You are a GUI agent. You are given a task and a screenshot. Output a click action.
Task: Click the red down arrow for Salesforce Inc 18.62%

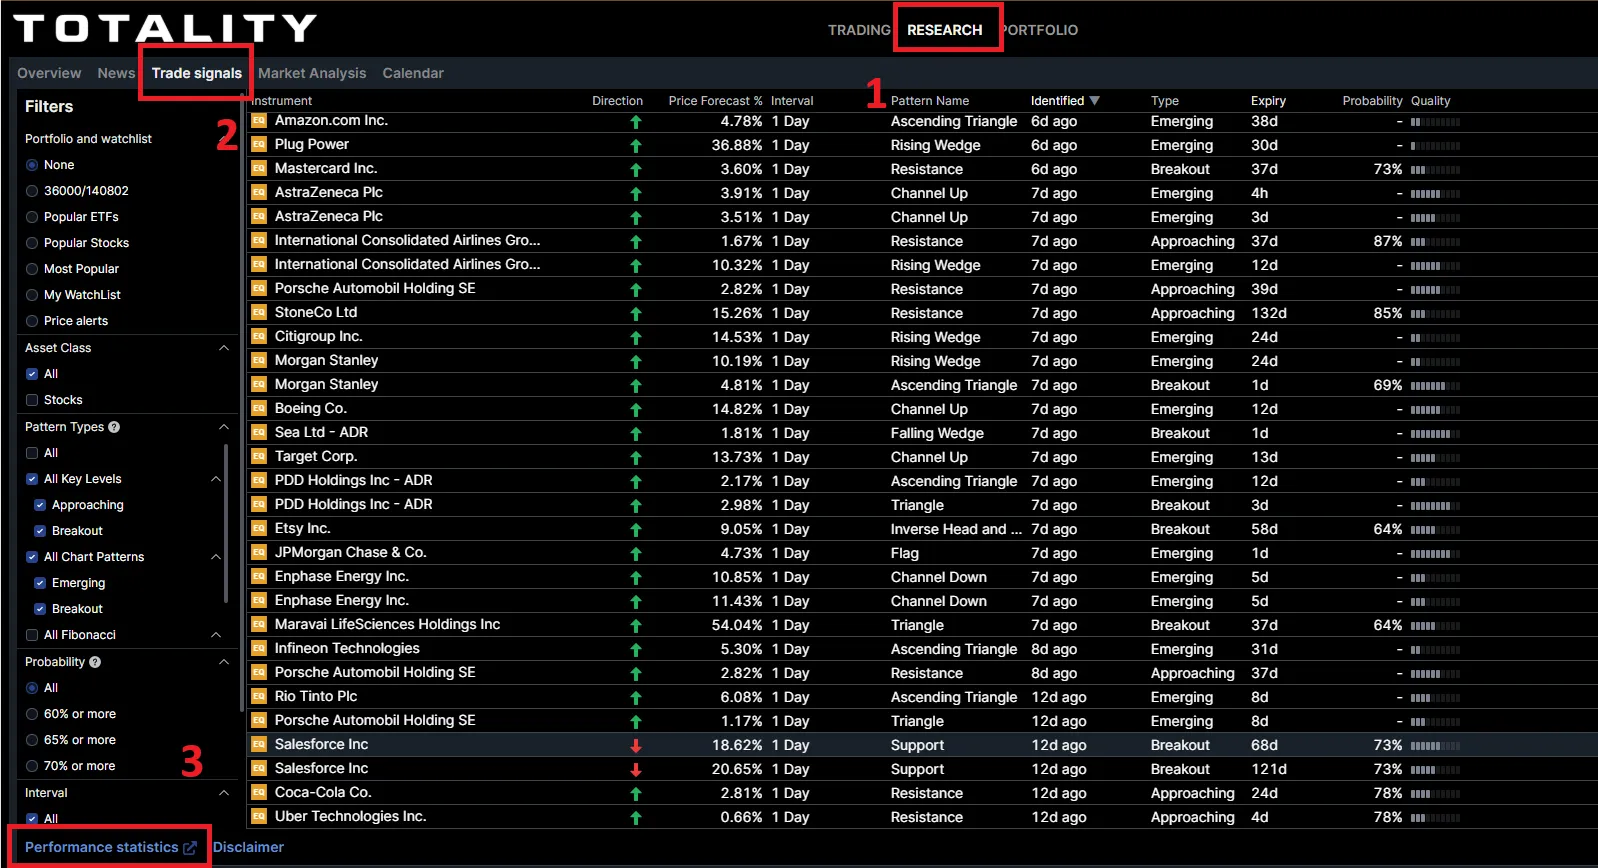[635, 746]
